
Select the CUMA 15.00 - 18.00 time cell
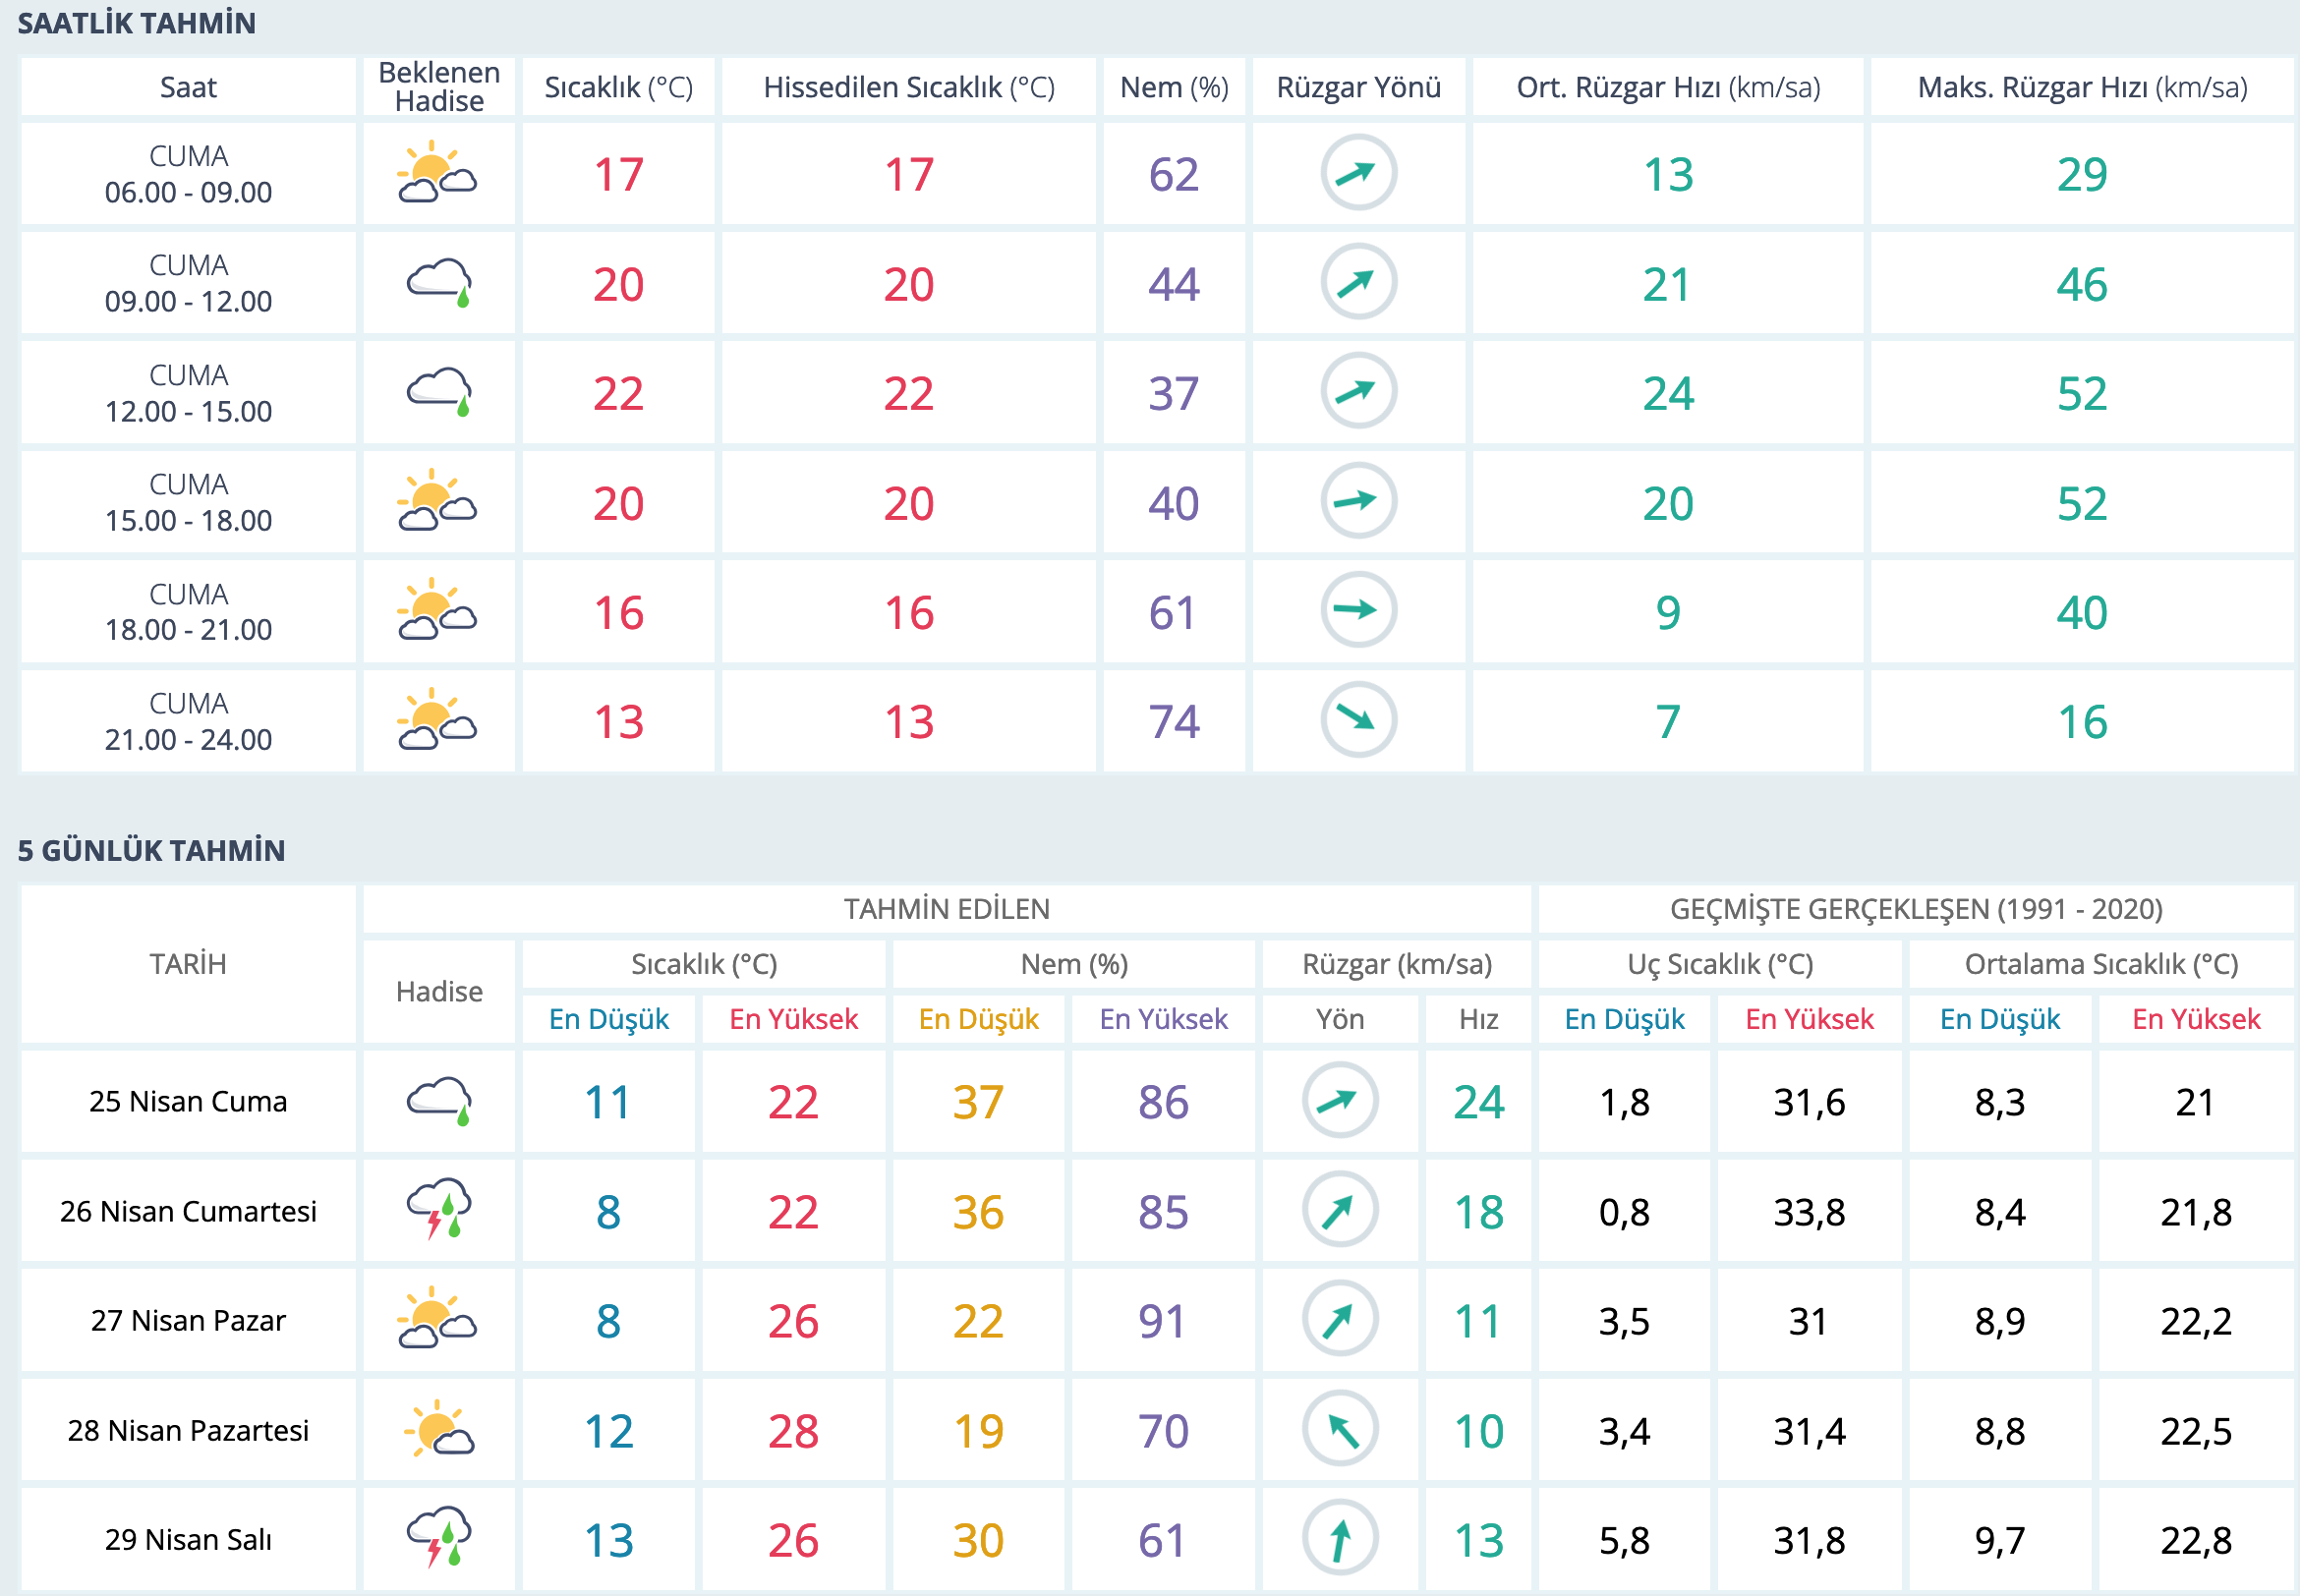click(x=188, y=503)
